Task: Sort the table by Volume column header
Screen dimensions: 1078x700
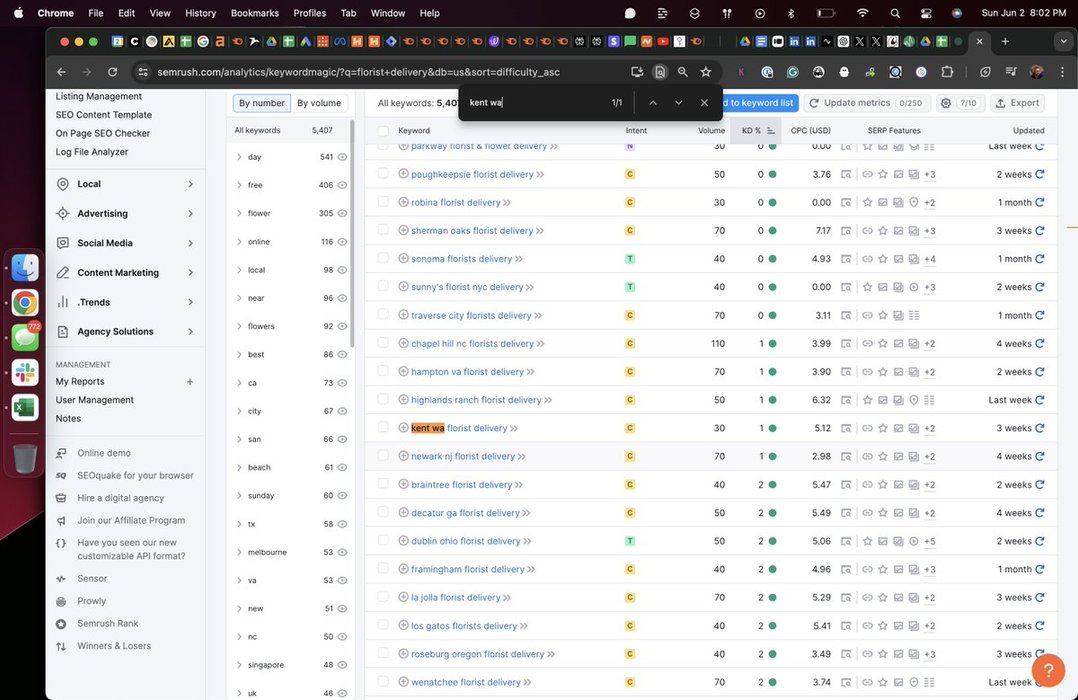Action: coord(711,131)
